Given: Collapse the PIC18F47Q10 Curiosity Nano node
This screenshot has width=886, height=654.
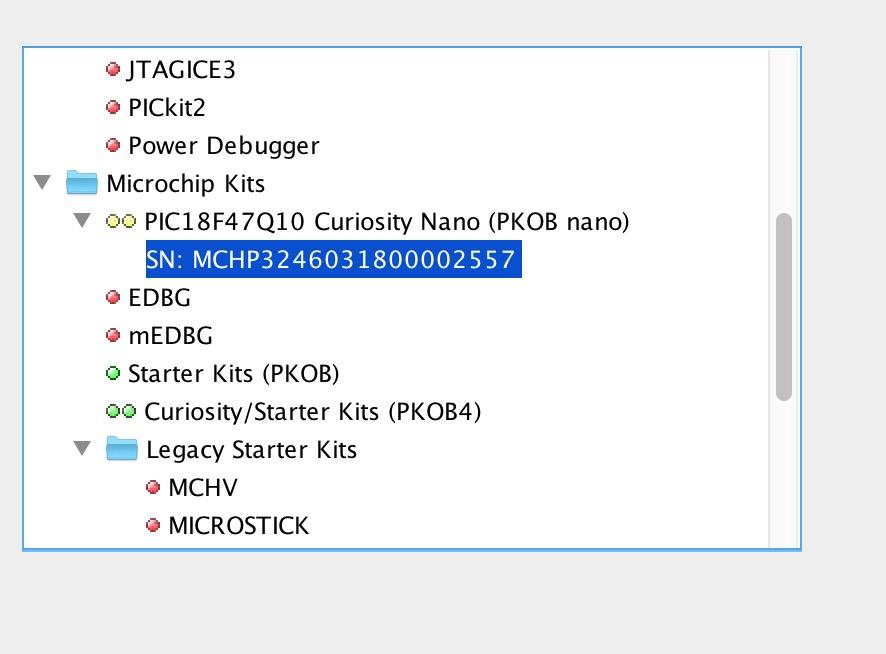Looking at the screenshot, I should point(82,221).
